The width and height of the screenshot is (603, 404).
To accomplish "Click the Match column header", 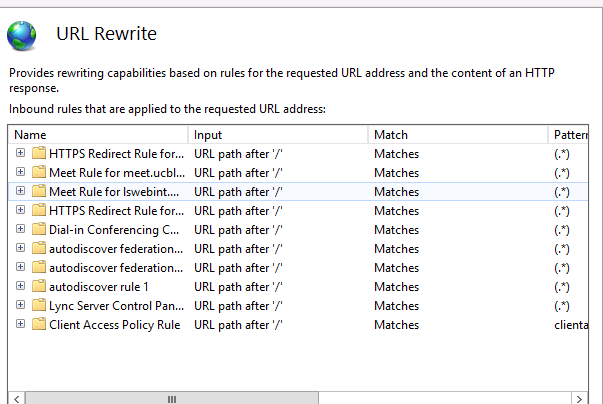I will (x=457, y=135).
